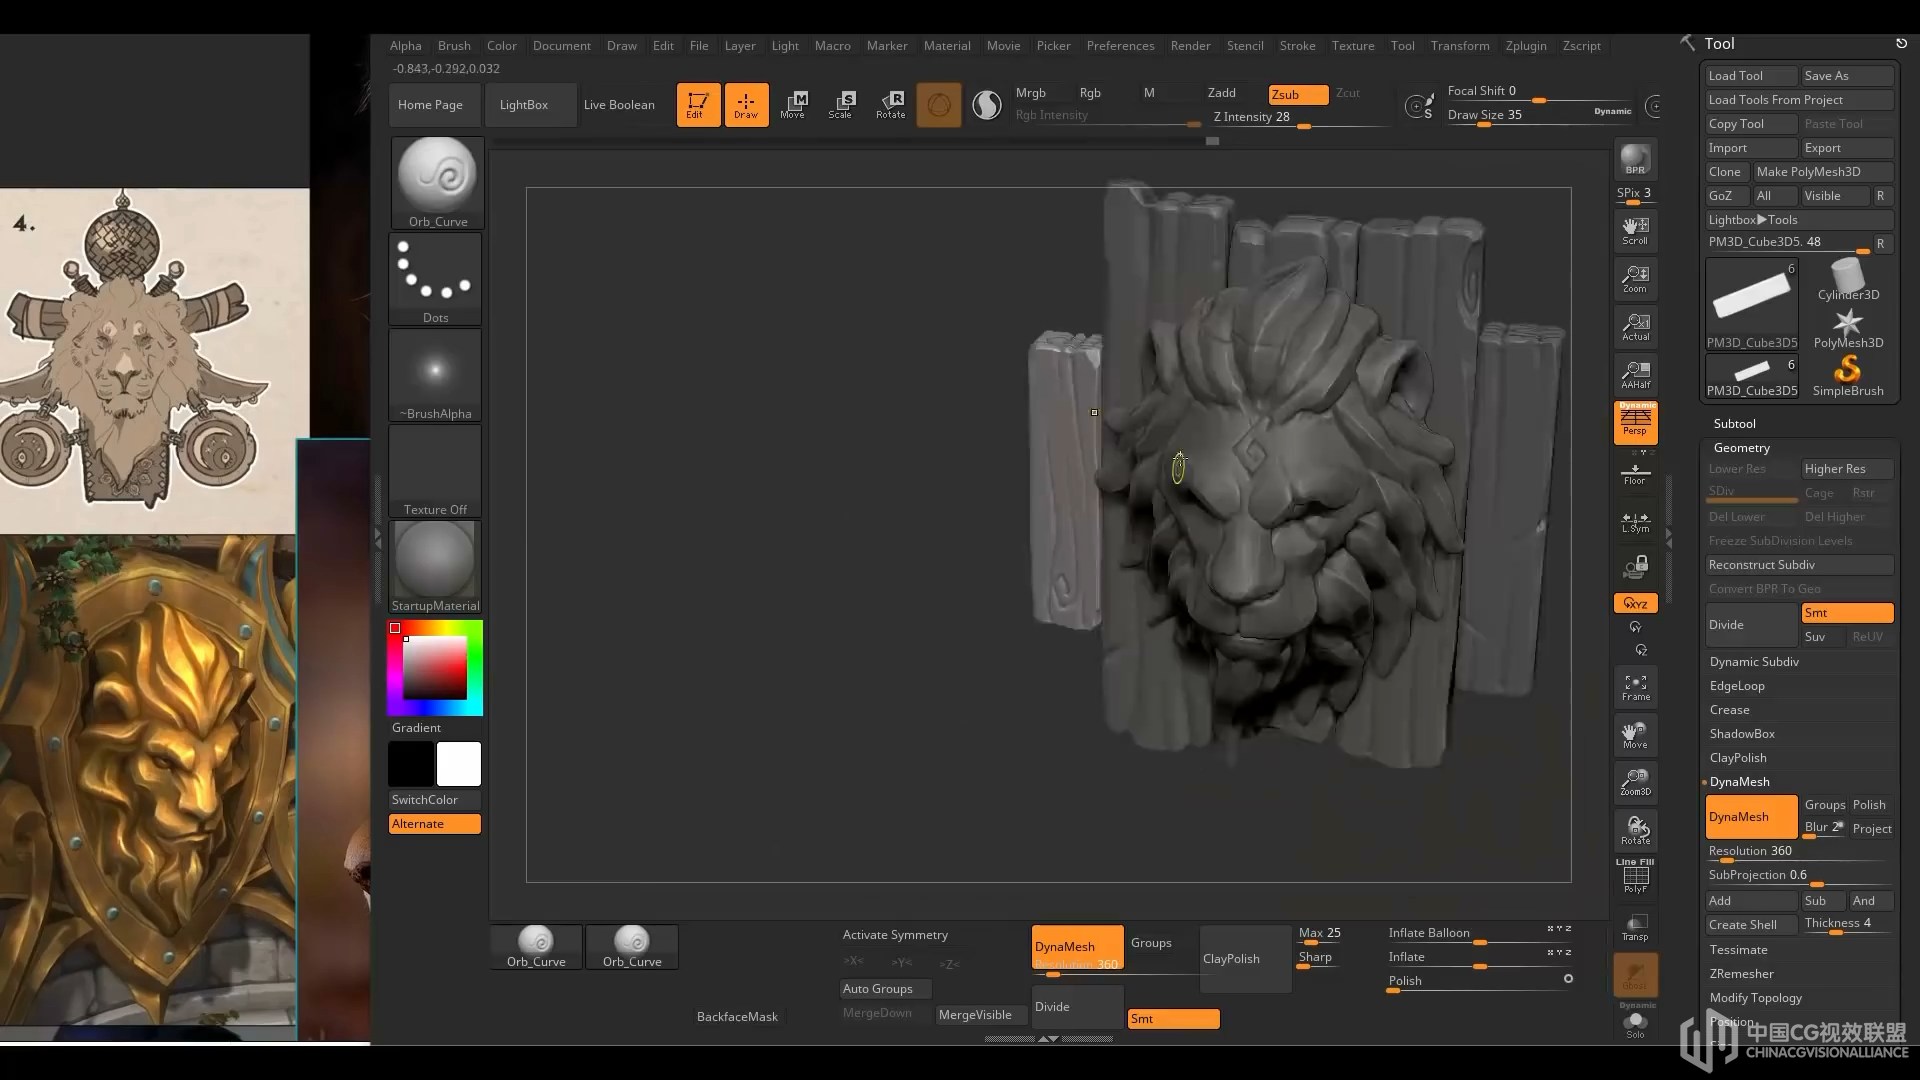
Task: Open the Zplugin menu
Action: tap(1526, 46)
